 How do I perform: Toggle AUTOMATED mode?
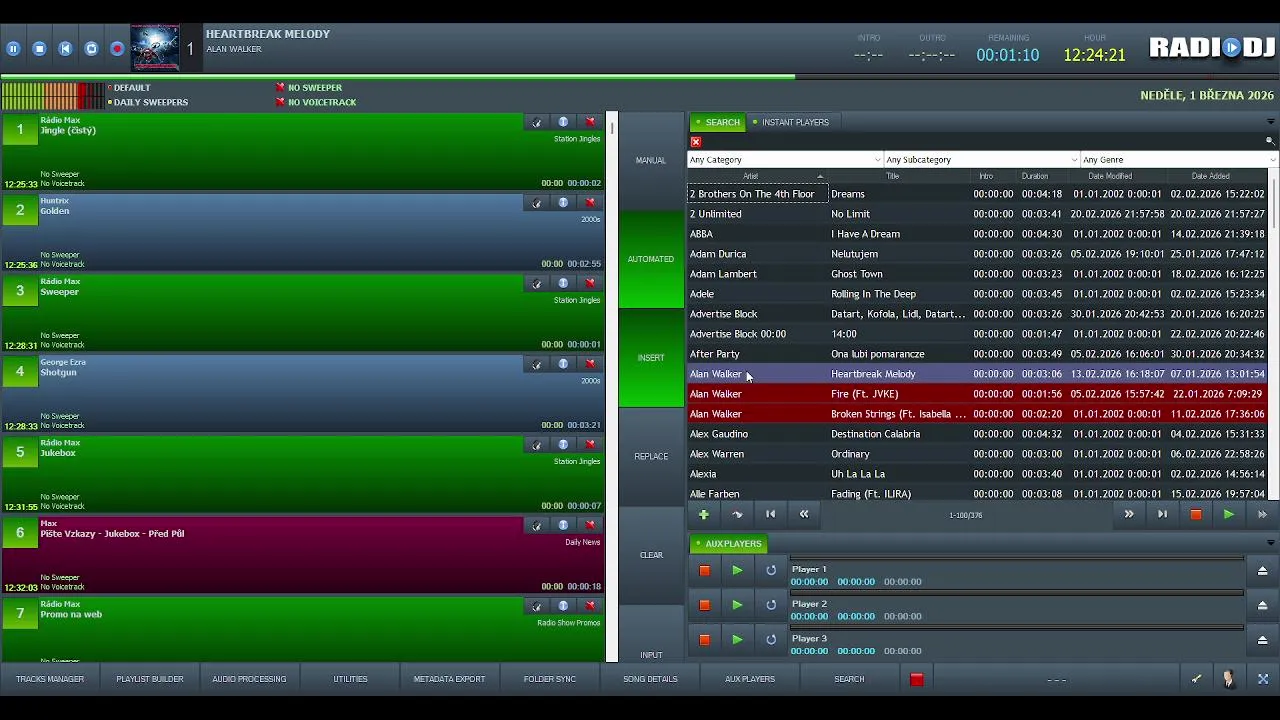tap(651, 259)
